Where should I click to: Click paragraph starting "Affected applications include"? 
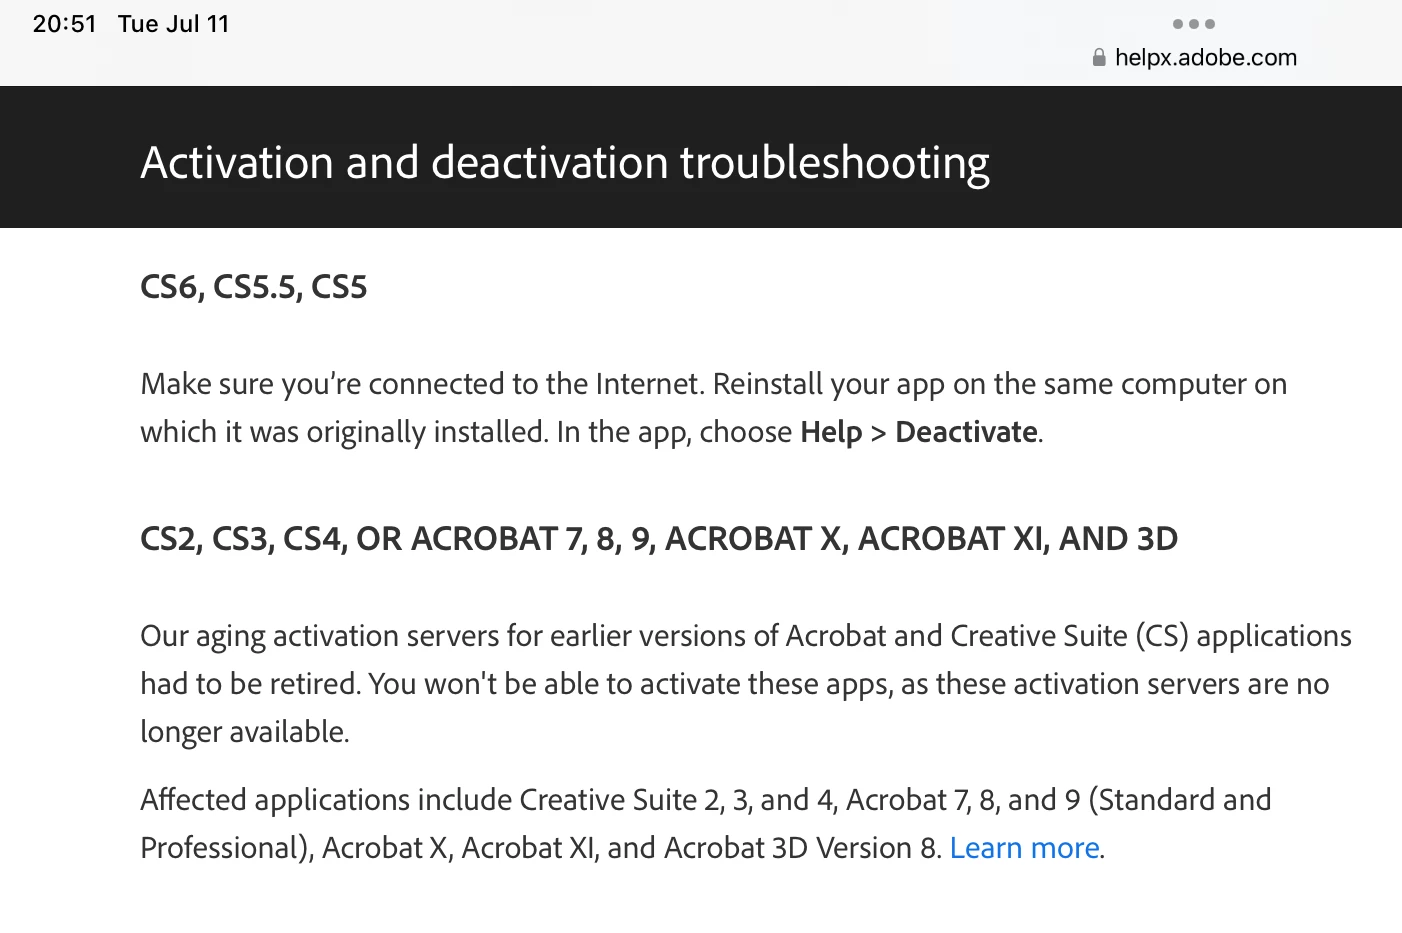(706, 824)
